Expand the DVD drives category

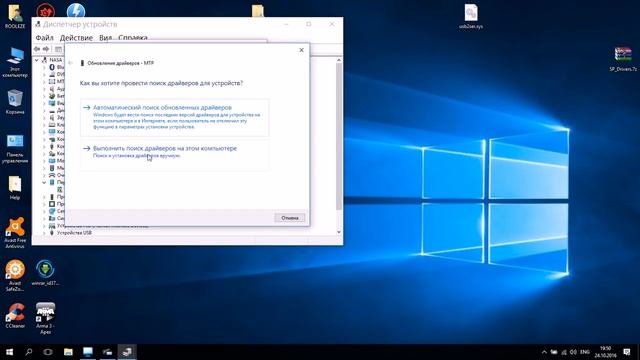click(x=44, y=74)
